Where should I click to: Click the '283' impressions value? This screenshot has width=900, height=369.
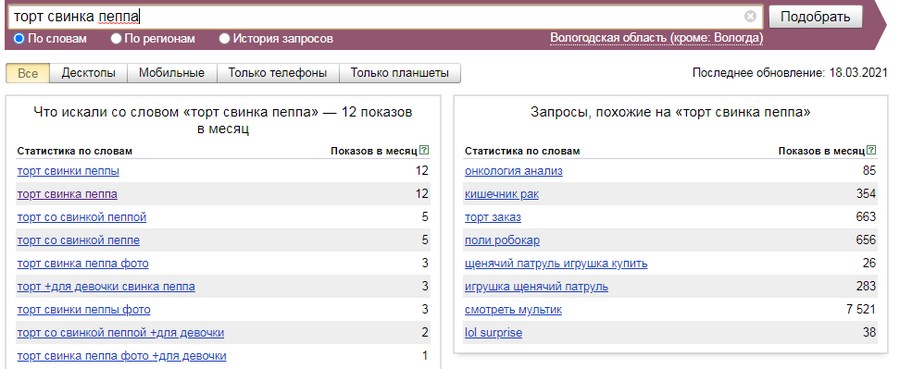click(866, 286)
